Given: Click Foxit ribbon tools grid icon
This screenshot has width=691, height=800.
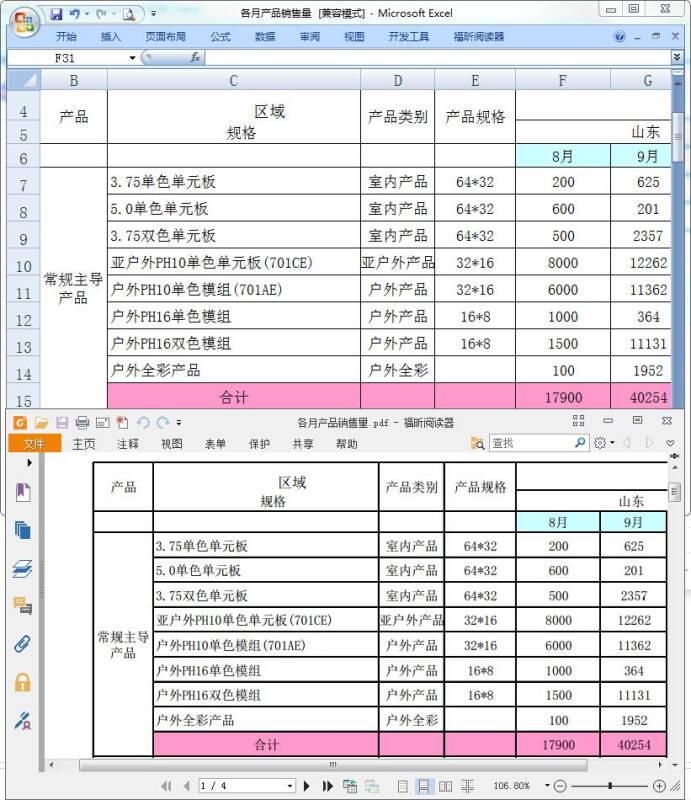Looking at the screenshot, I should tap(578, 420).
